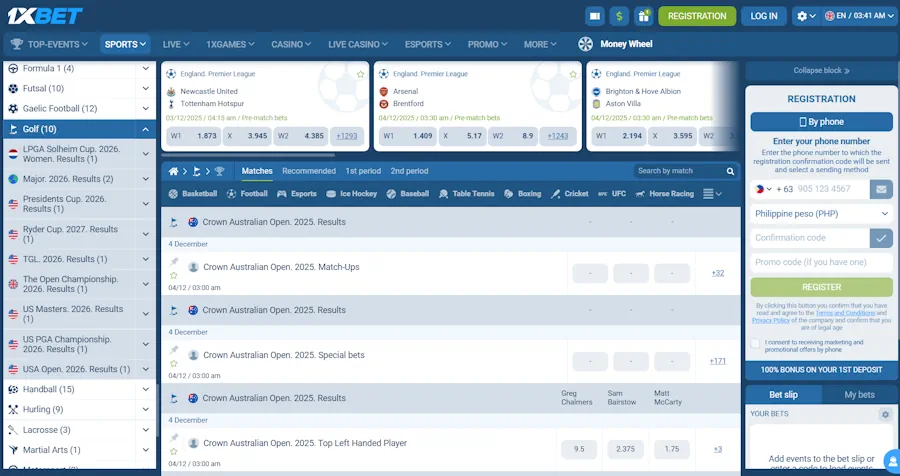Open the settings gear menu
Viewport: 900px width, 476px height.
pos(806,16)
